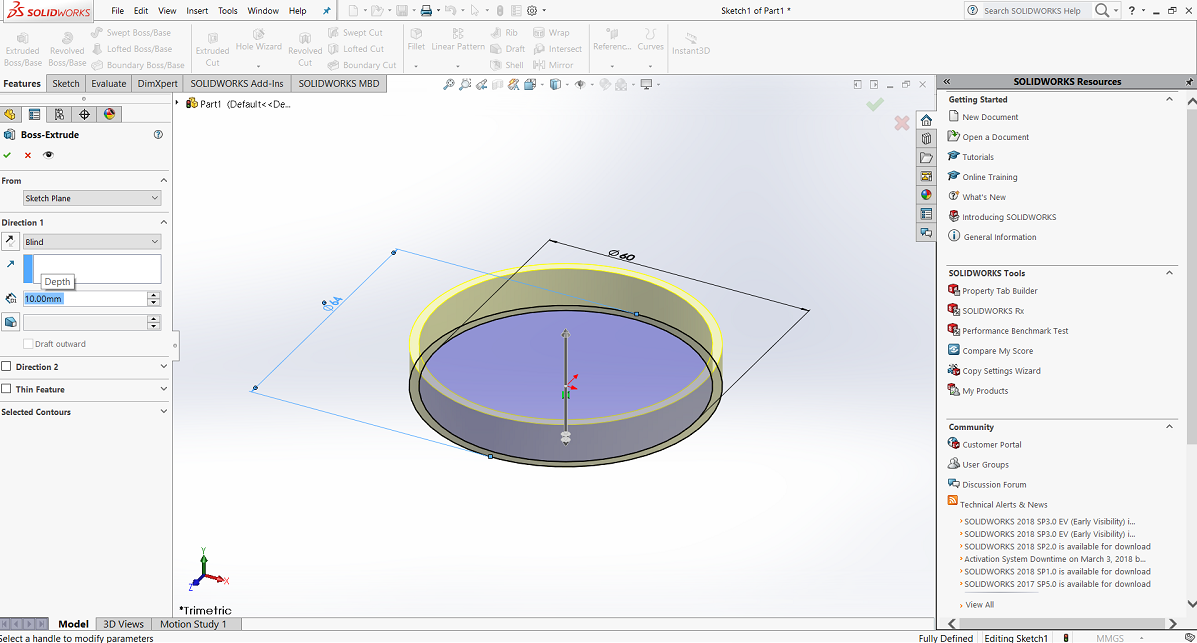1197x643 pixels.
Task: Open Motion Study 1 tab
Action: 193,624
